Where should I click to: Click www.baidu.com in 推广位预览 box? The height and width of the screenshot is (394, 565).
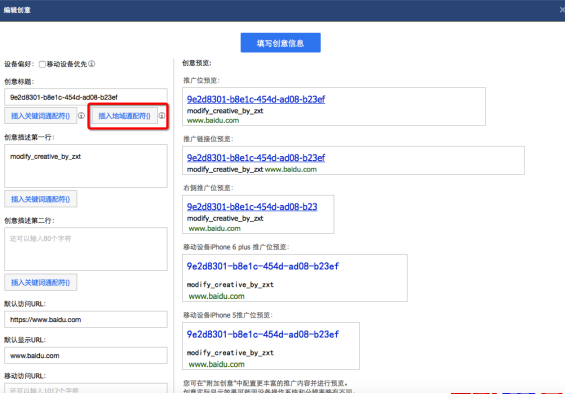[213, 120]
